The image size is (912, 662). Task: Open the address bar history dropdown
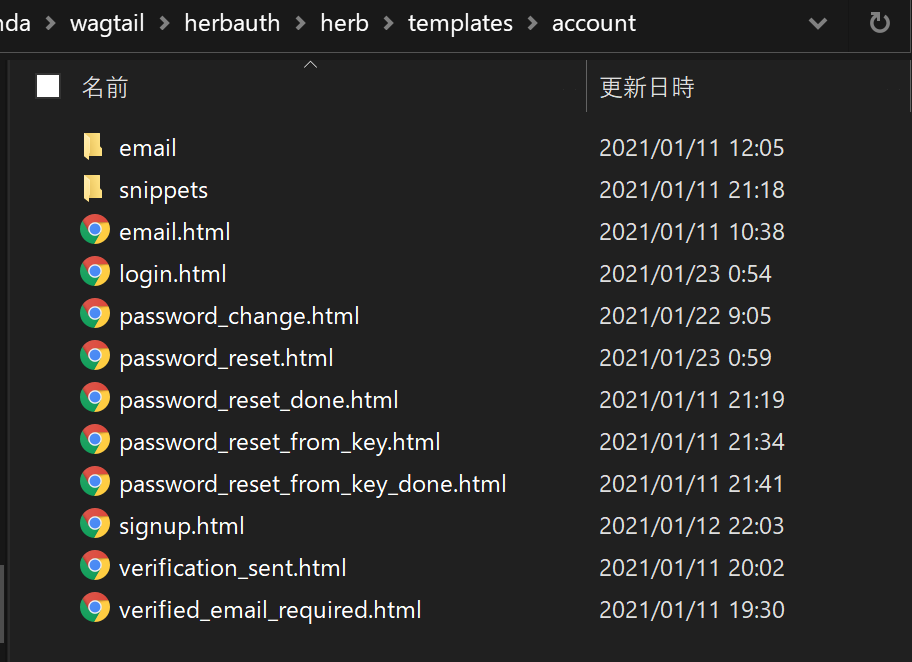coord(818,23)
